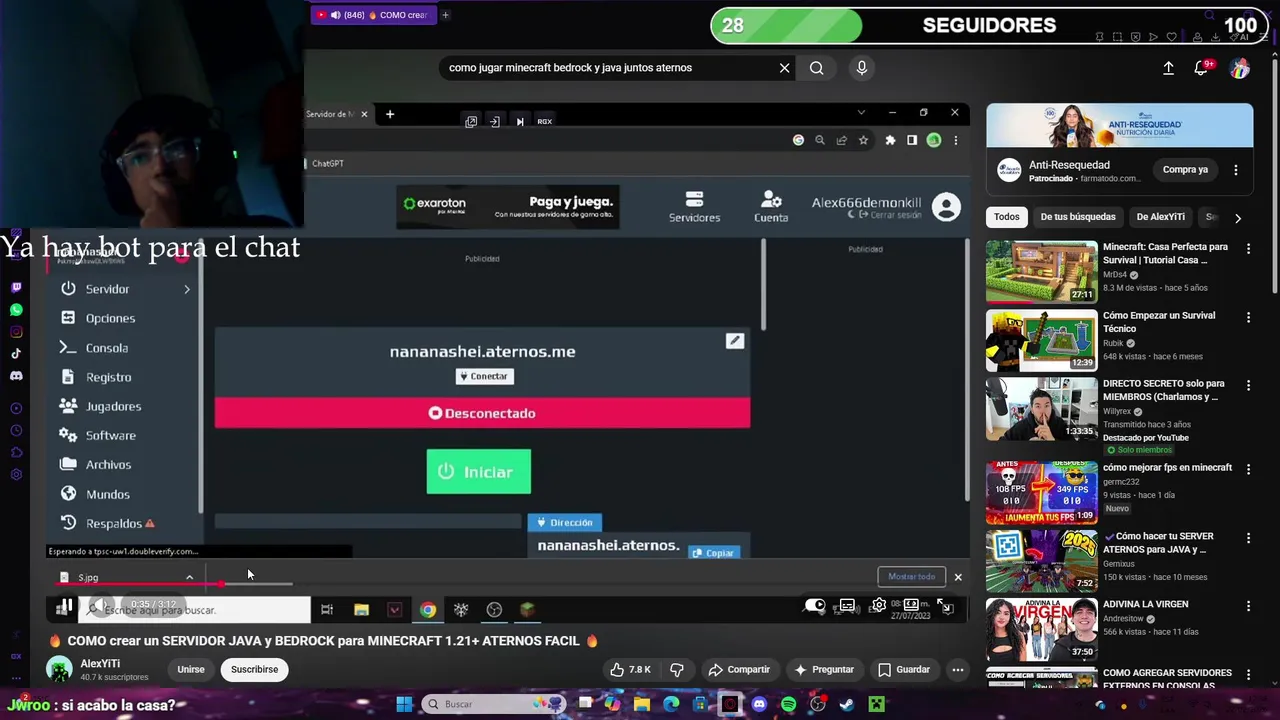This screenshot has height=720, width=1280.
Task: Open the Casa Perfecta video thumbnail
Action: click(x=1041, y=271)
